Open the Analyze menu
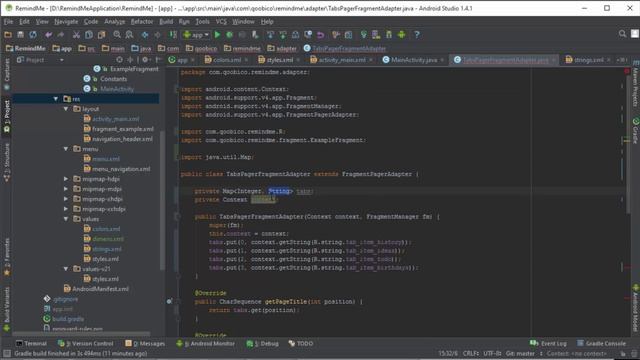 (115, 22)
